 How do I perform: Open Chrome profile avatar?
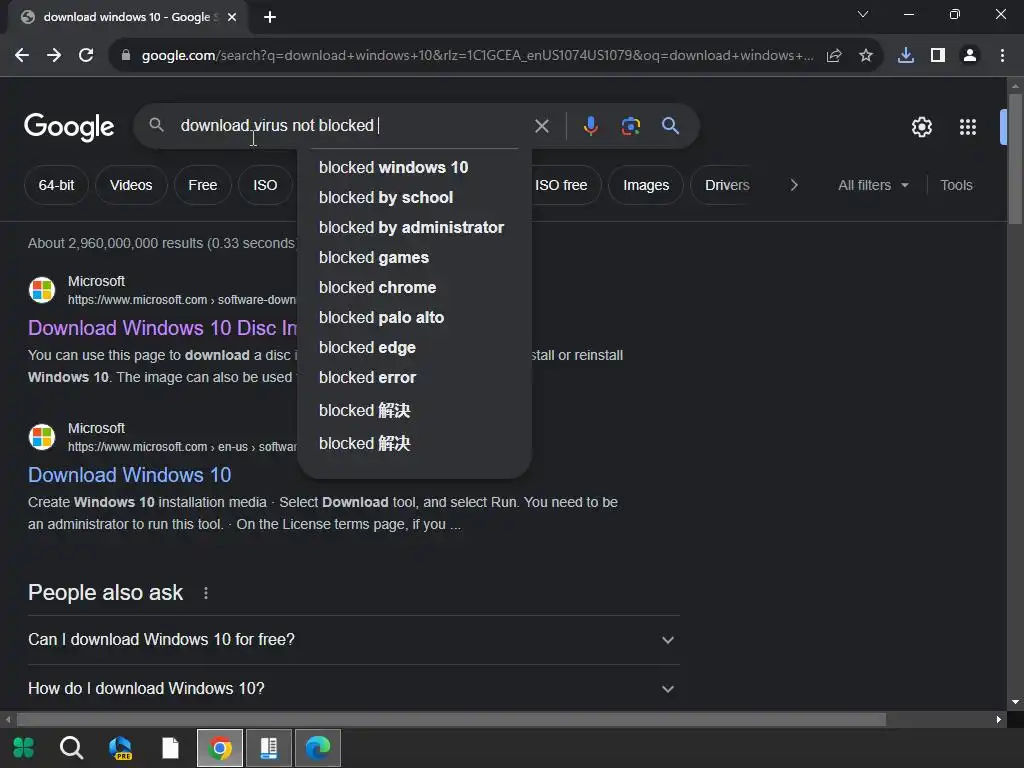[970, 56]
